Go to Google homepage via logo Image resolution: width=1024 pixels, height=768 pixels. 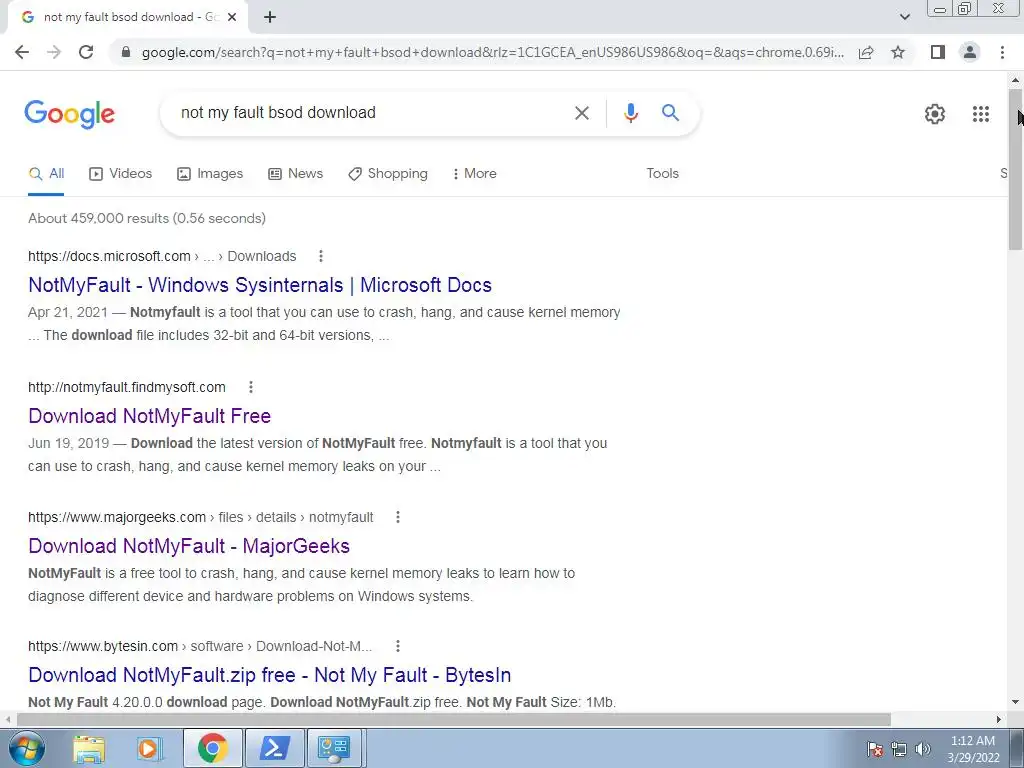click(69, 114)
